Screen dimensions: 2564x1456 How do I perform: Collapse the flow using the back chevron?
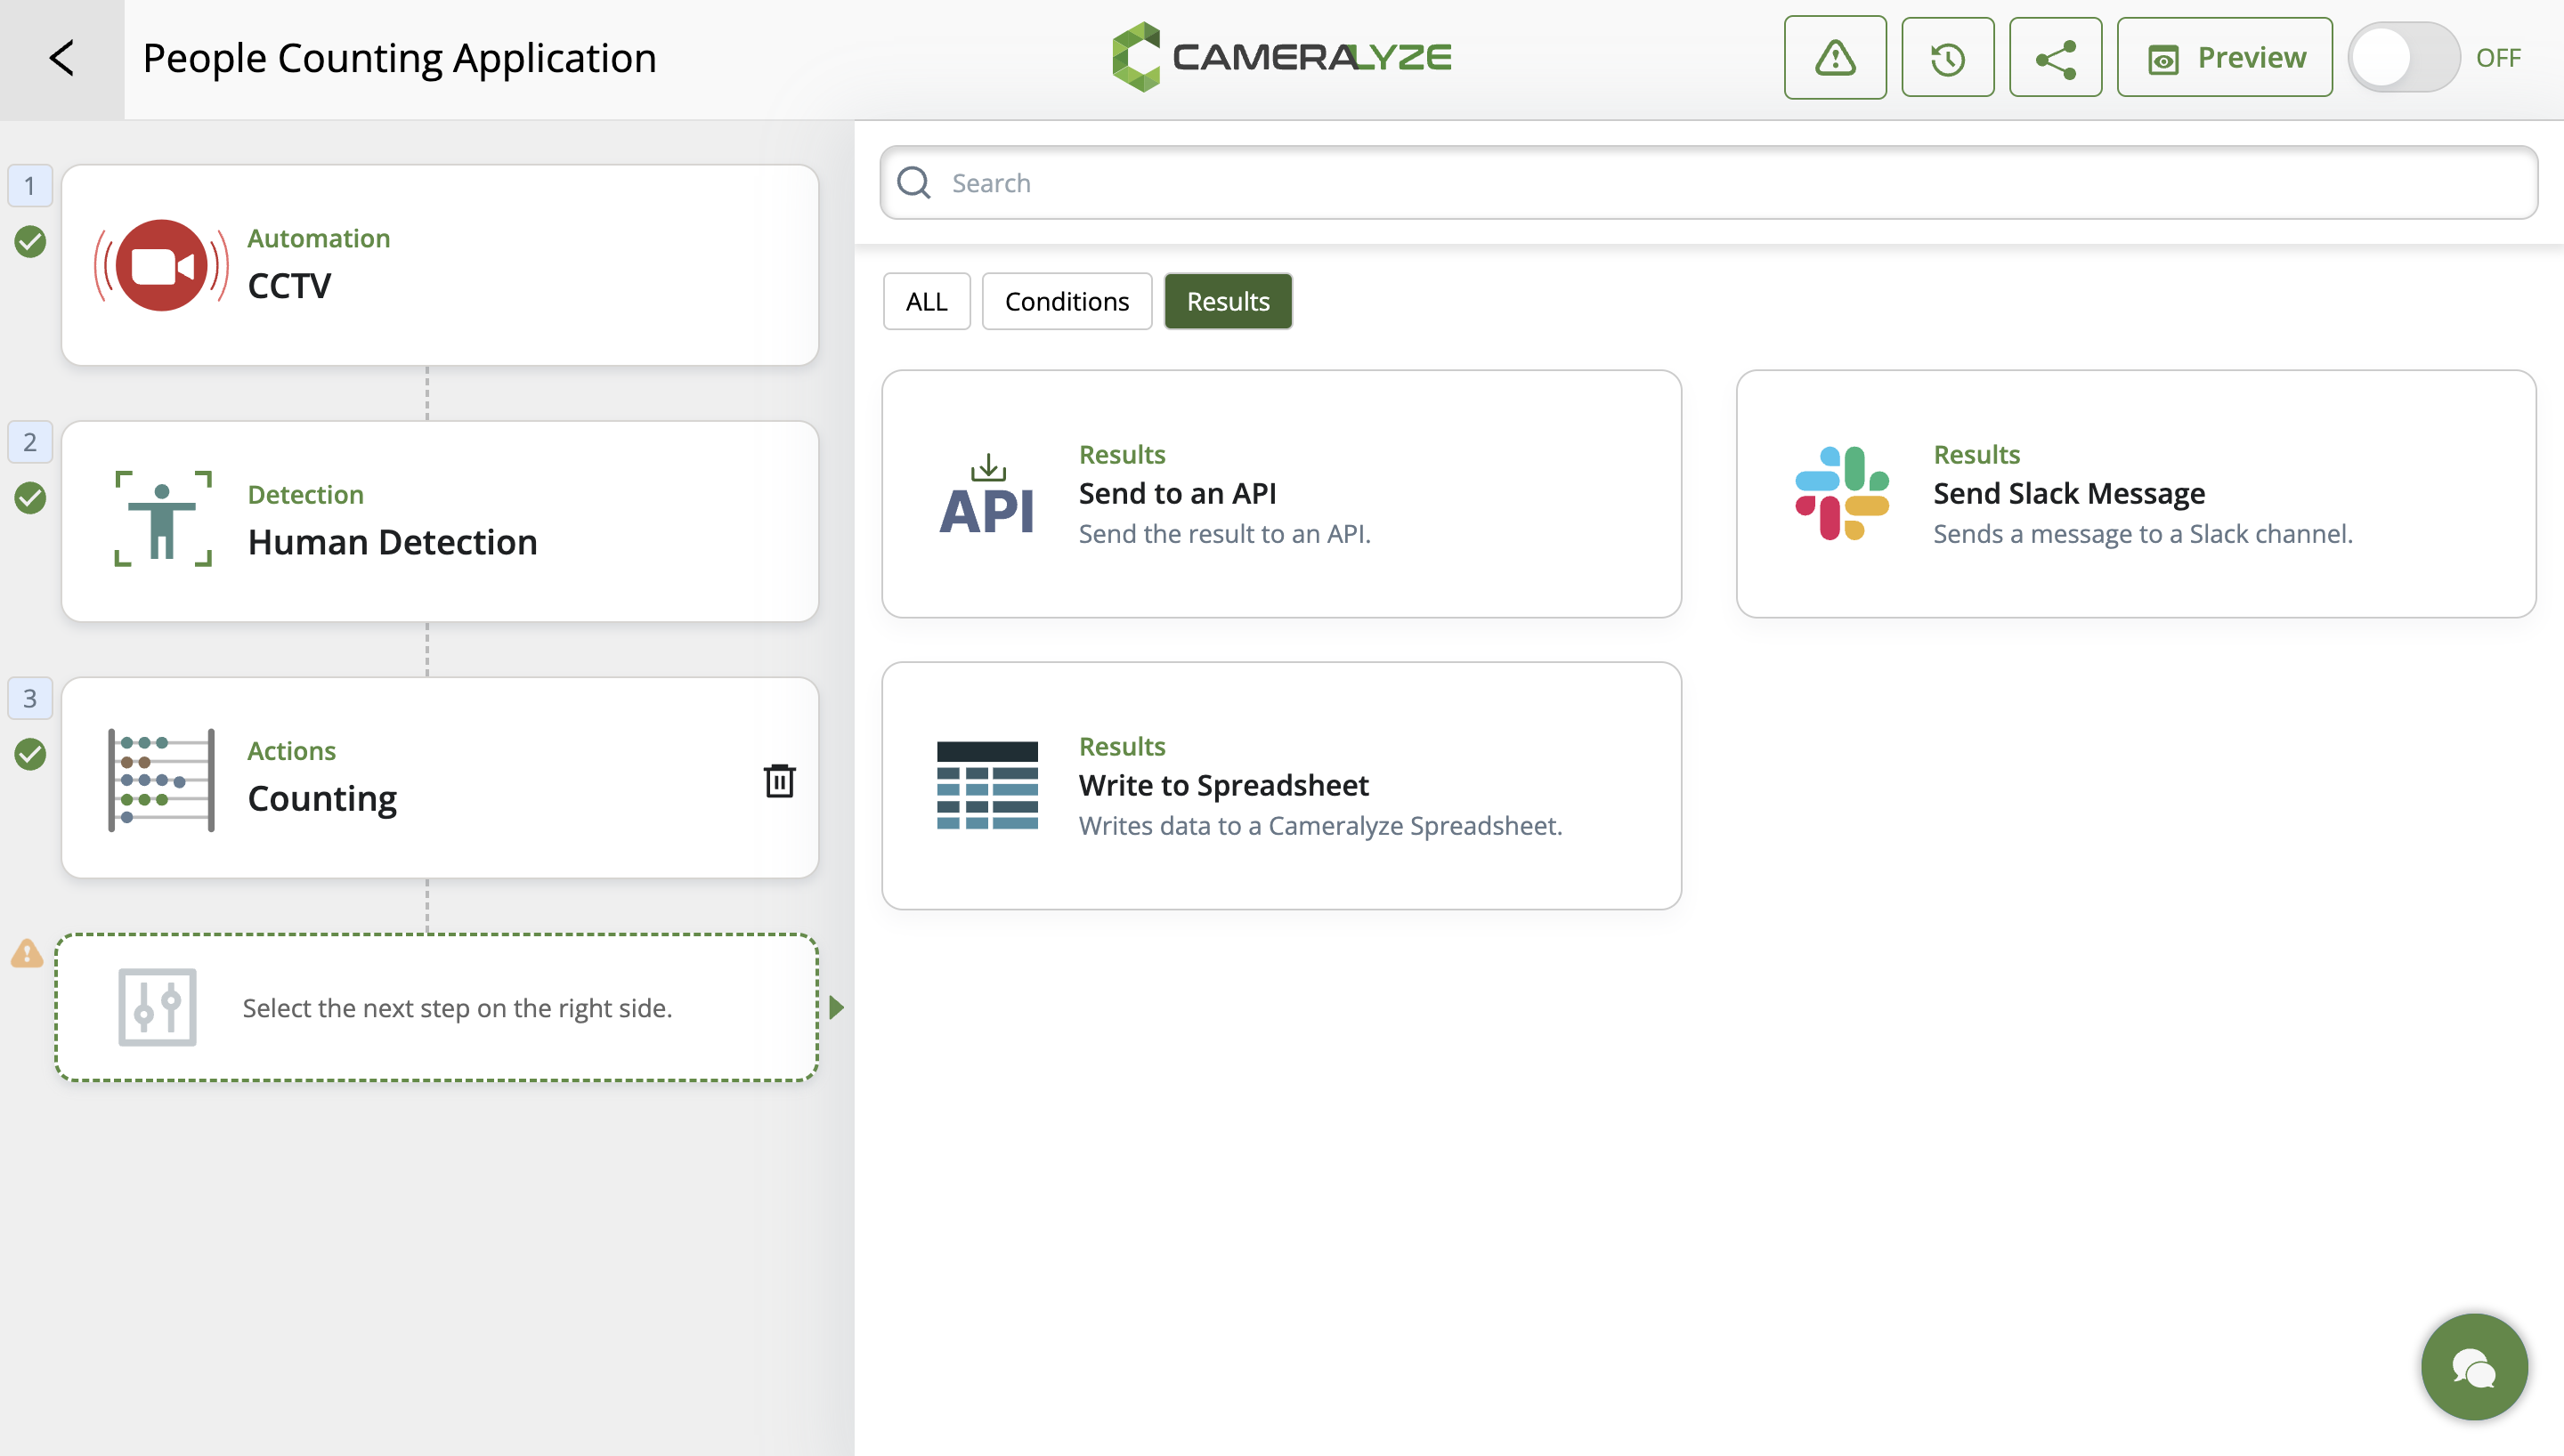[x=61, y=57]
